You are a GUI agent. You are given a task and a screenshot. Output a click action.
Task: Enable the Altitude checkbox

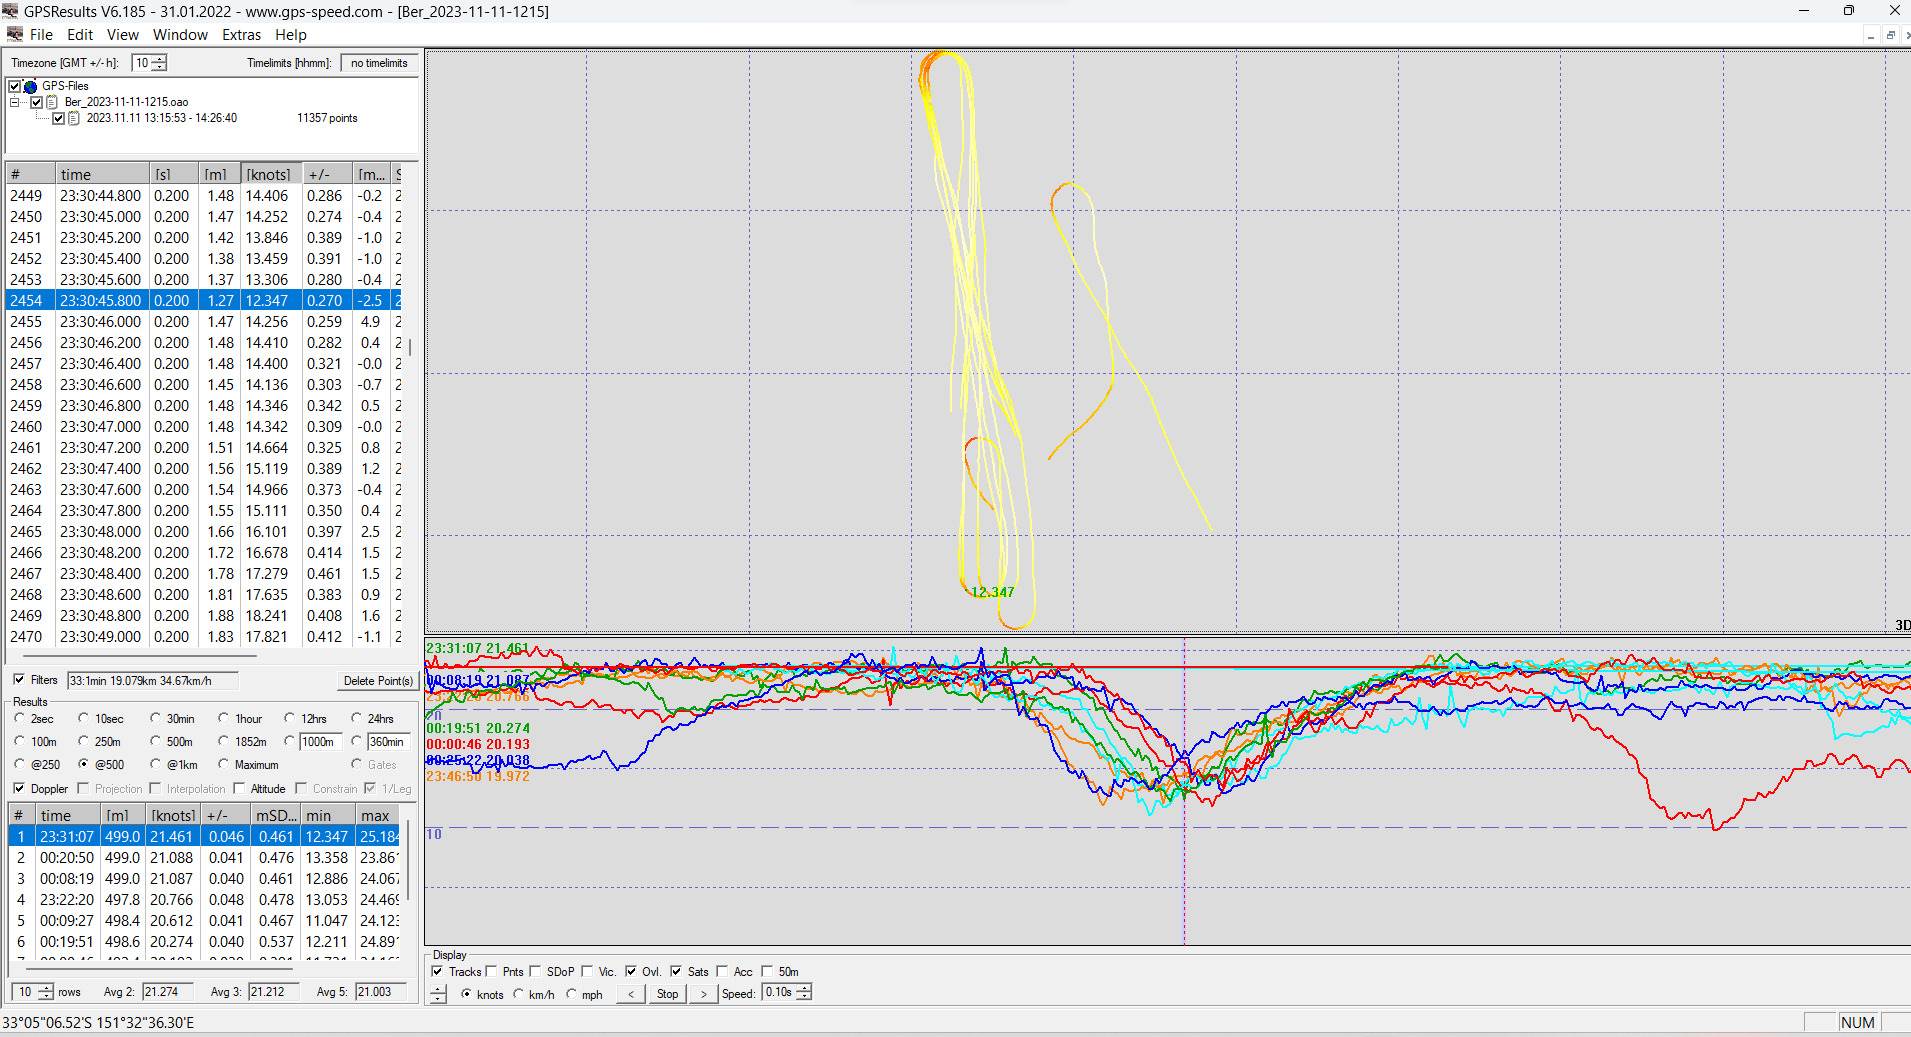point(240,789)
